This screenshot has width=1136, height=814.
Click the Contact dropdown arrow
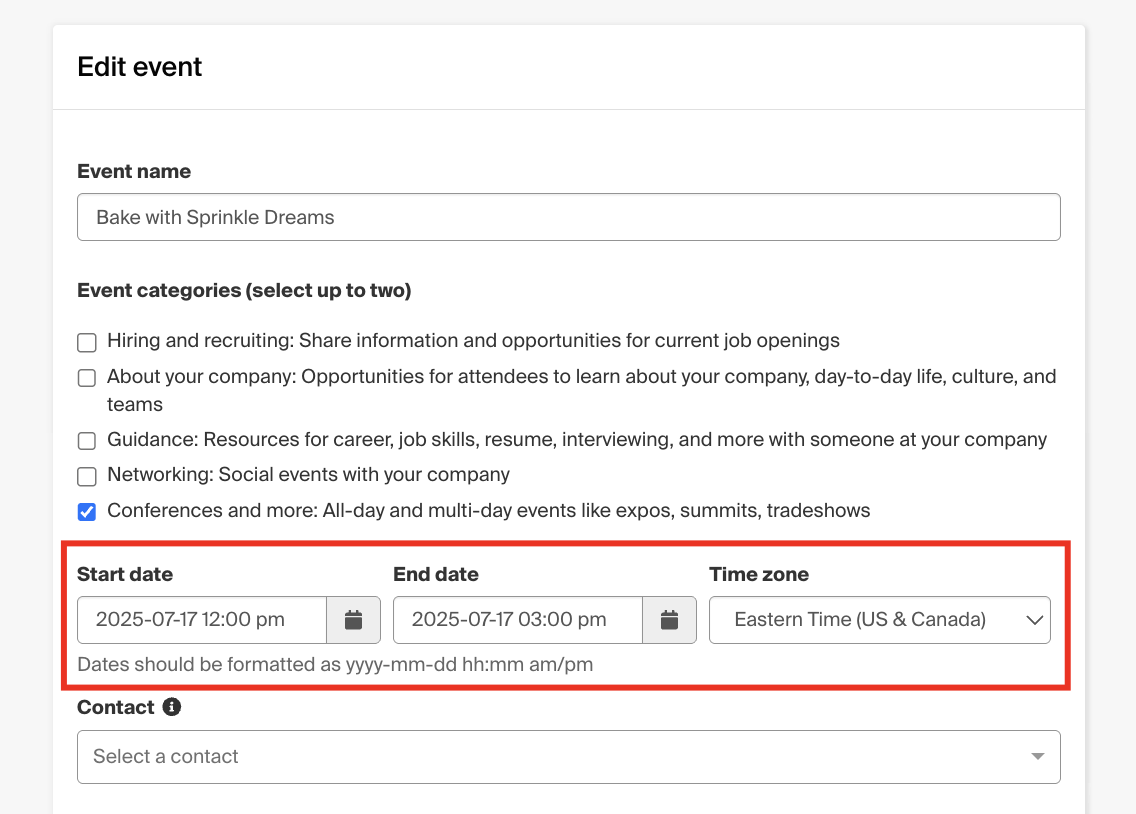click(x=1037, y=757)
